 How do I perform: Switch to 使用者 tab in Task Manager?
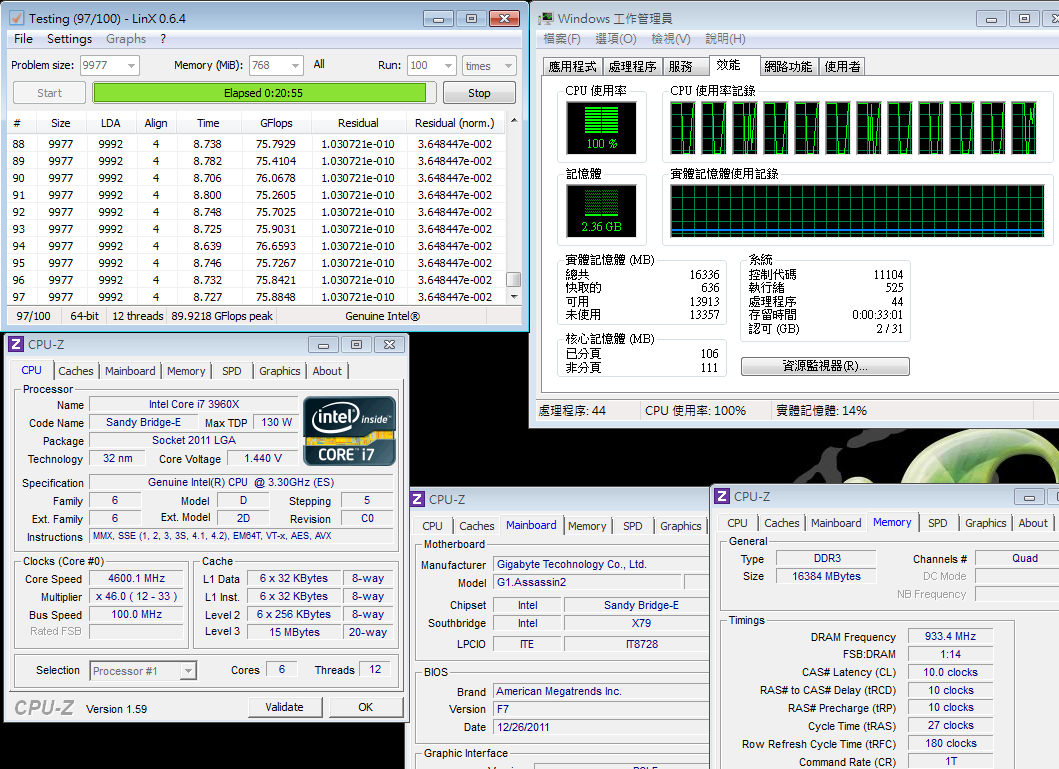[842, 66]
